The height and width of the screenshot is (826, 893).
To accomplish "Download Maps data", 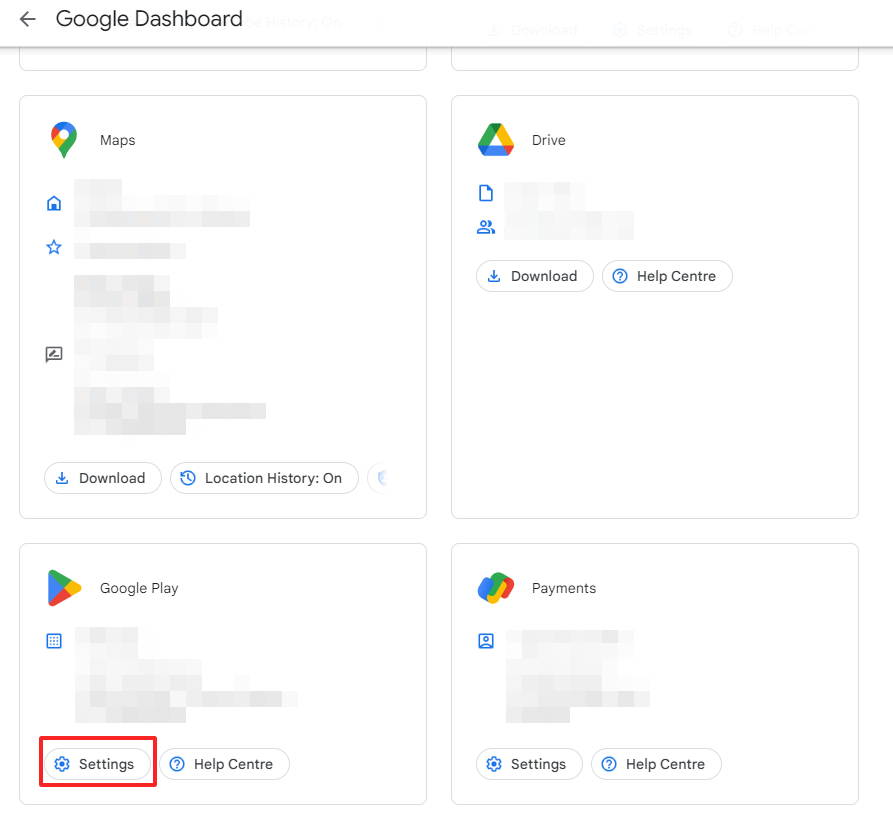I will 103,478.
